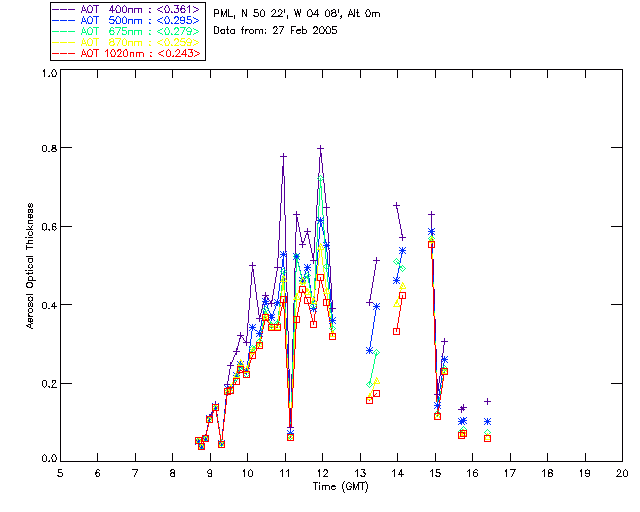
Task: Click the red dashed line sample in legend
Action: 64,53
